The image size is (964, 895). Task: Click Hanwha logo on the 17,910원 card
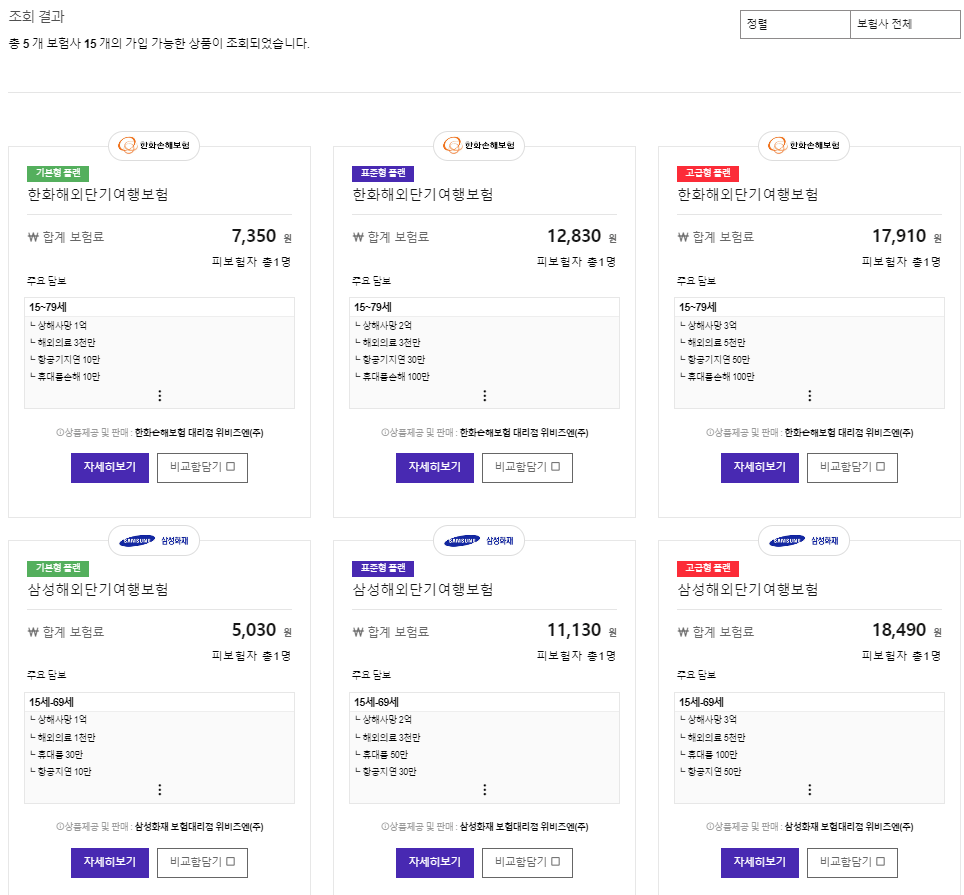coord(804,146)
